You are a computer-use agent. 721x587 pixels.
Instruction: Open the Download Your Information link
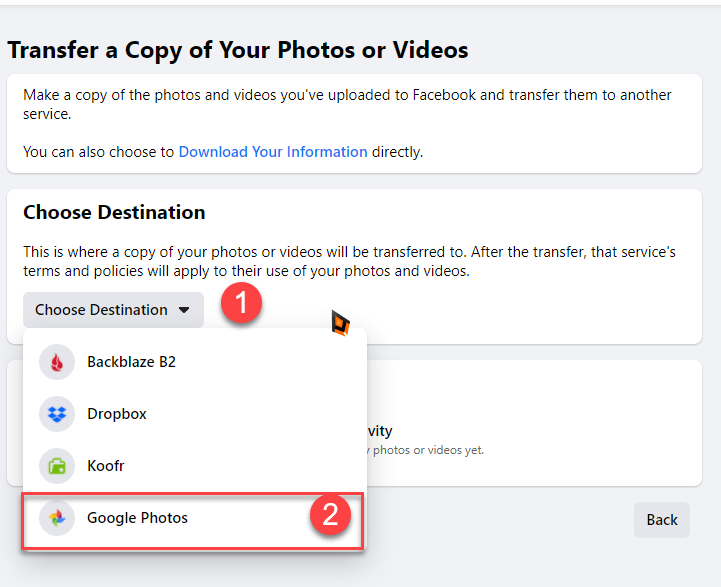pyautogui.click(x=273, y=152)
